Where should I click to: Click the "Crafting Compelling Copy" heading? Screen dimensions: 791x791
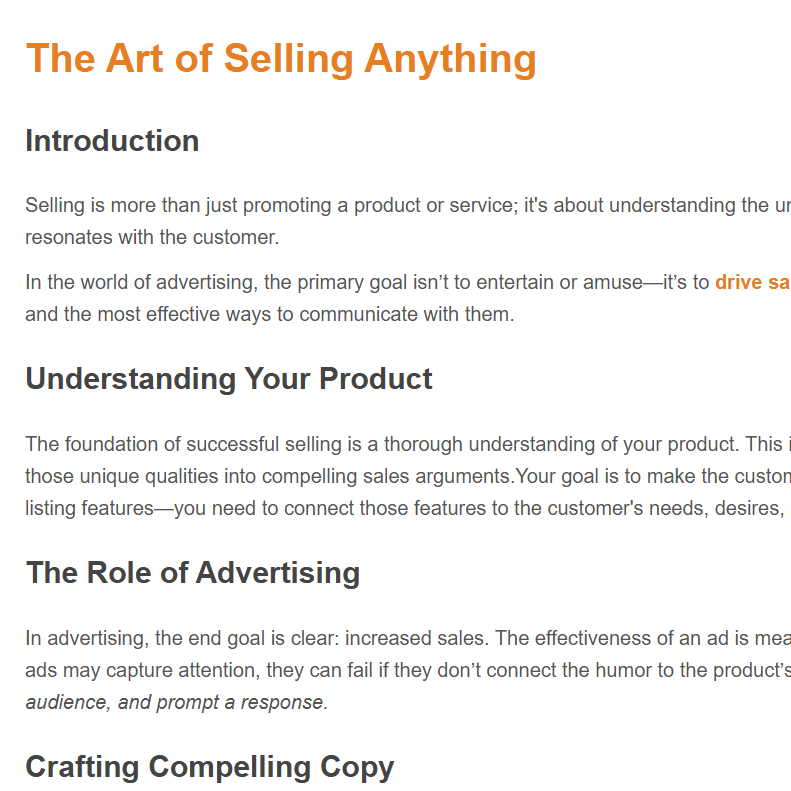click(x=210, y=767)
